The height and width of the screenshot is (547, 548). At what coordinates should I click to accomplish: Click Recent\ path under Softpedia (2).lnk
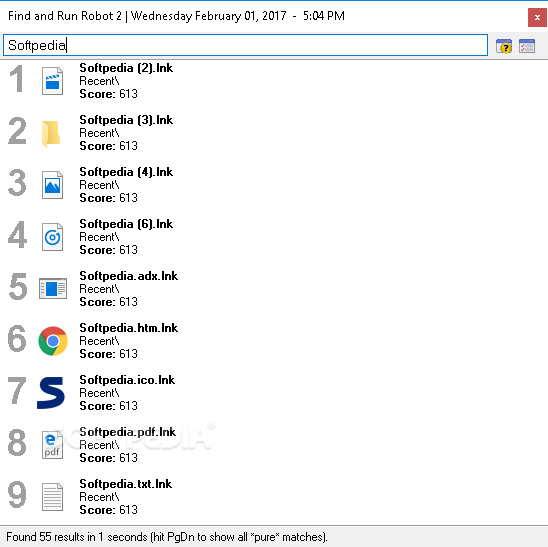(x=99, y=81)
